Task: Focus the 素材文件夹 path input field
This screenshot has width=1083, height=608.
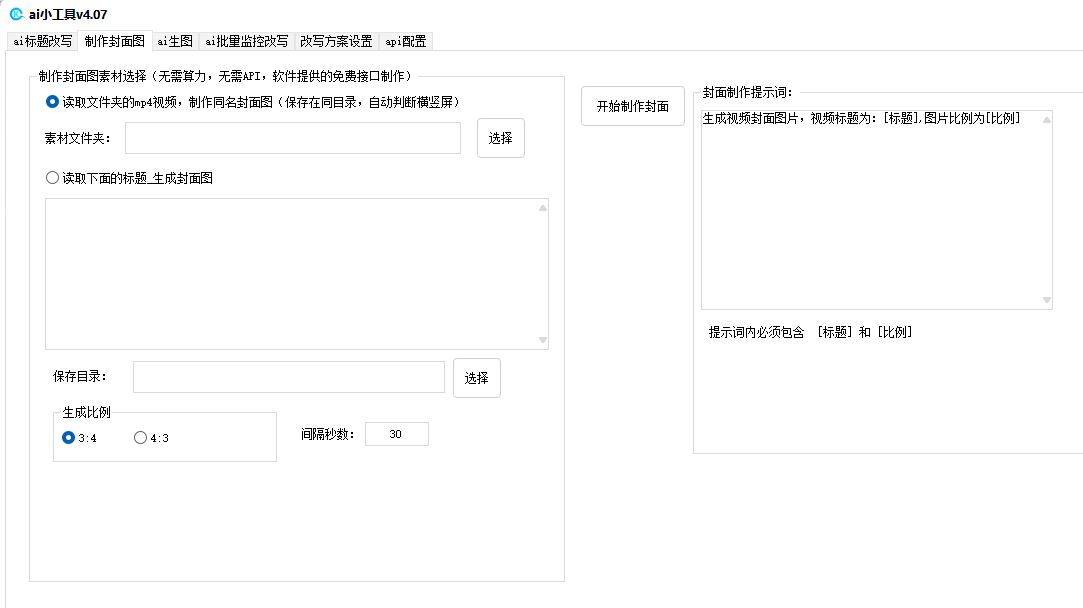Action: (292, 138)
